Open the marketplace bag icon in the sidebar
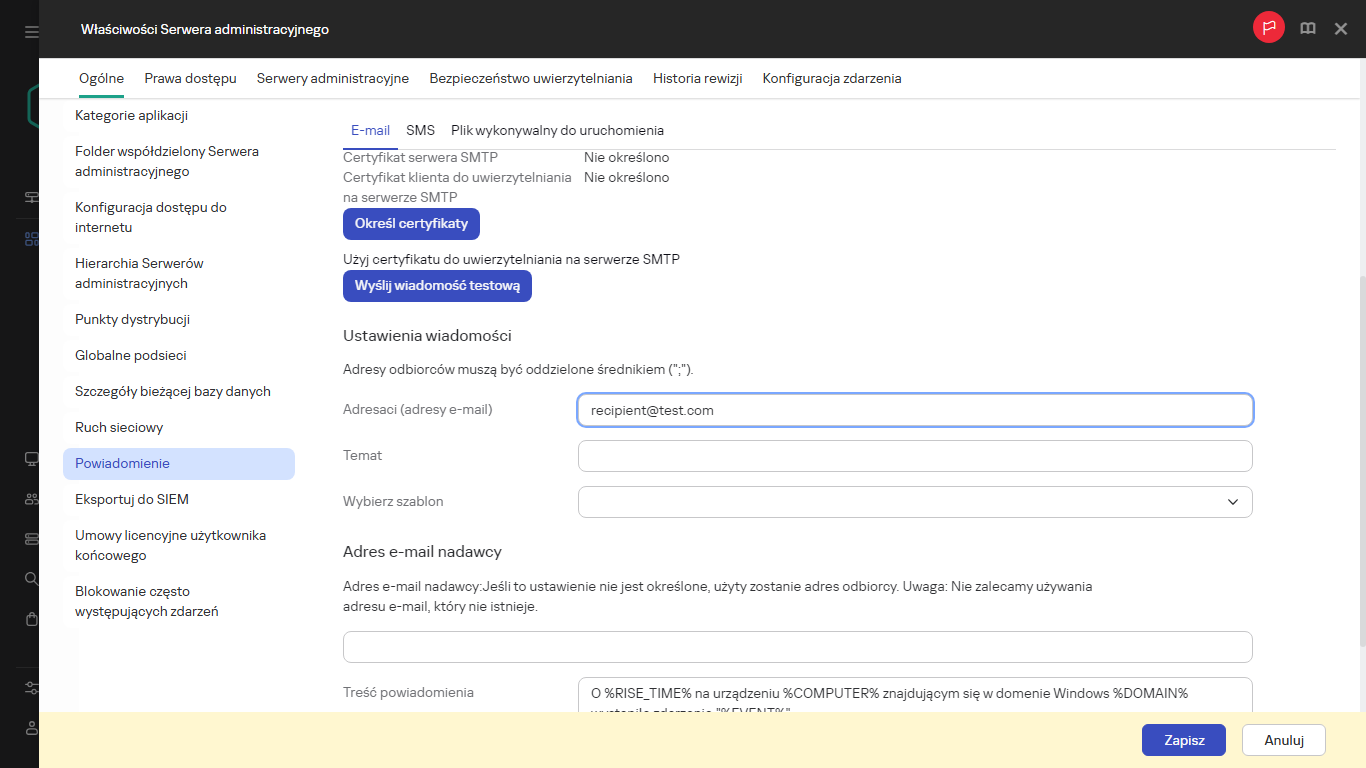The height and width of the screenshot is (768, 1366). coord(30,618)
